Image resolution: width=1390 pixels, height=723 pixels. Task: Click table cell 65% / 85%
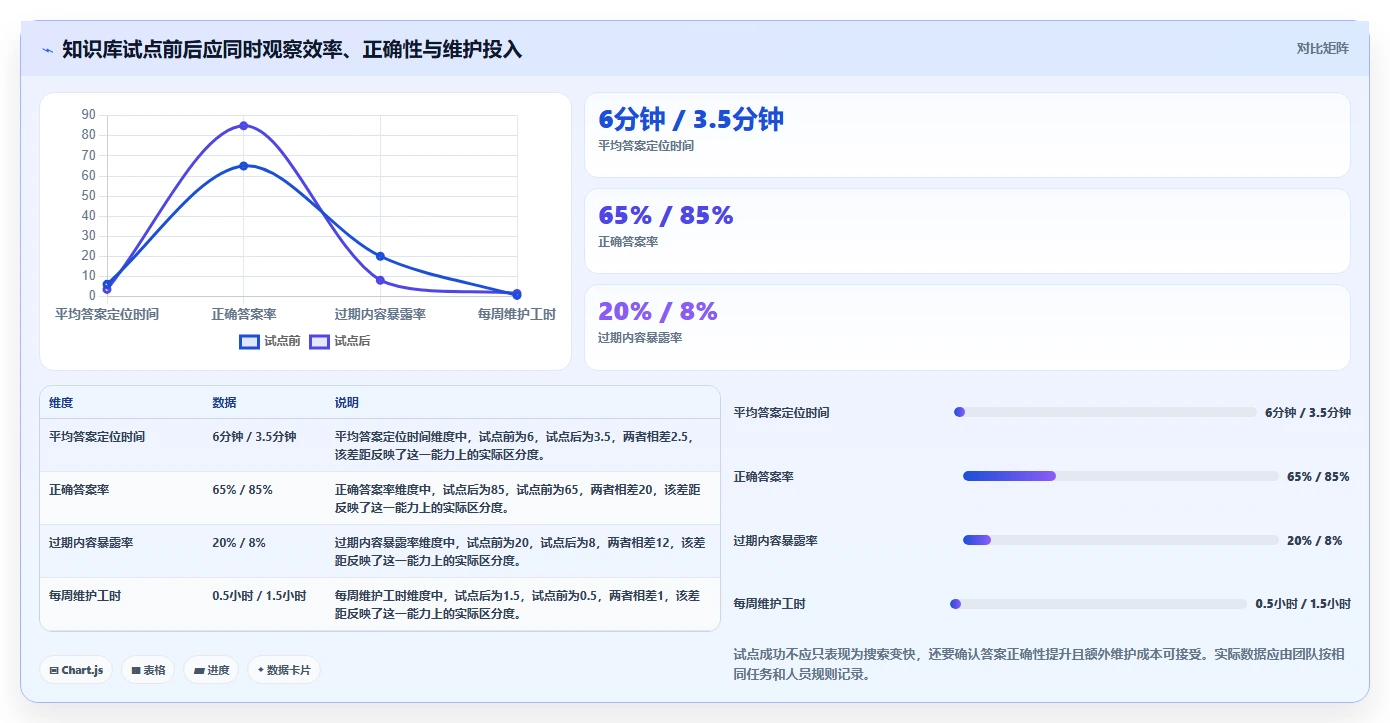[242, 490]
